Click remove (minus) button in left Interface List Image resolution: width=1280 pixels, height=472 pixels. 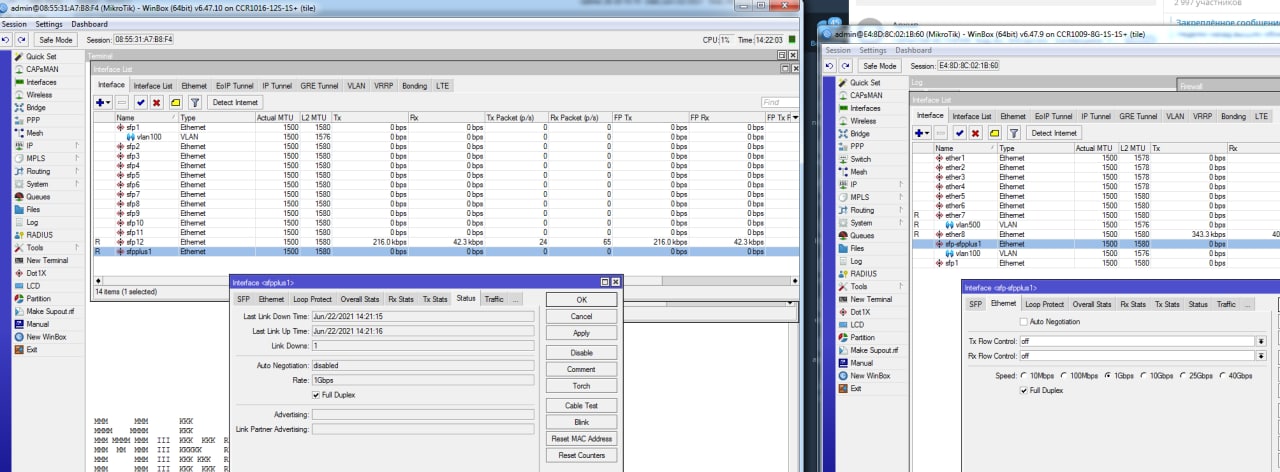122,102
